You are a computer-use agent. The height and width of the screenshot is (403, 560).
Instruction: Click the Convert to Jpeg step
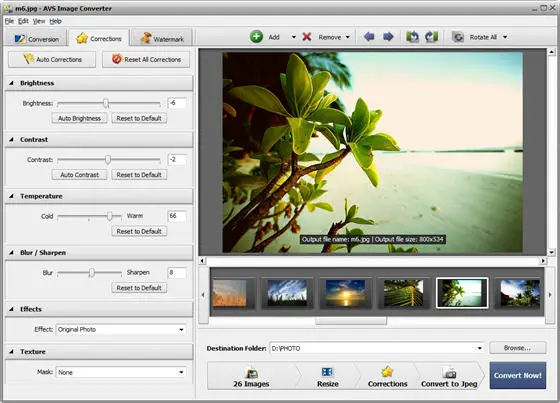point(449,377)
